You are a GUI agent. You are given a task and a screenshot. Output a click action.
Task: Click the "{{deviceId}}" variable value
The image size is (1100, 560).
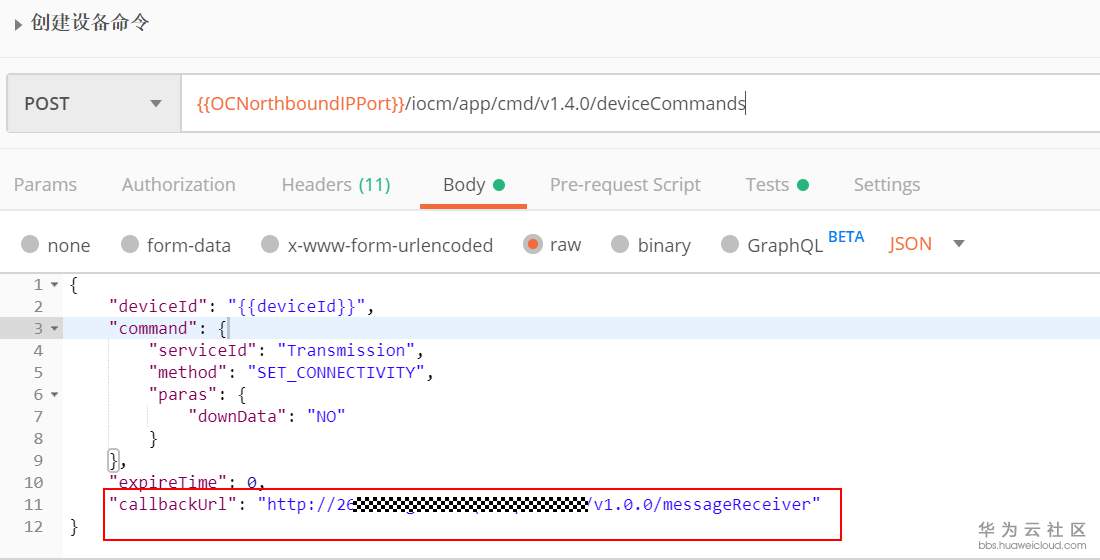tap(297, 306)
